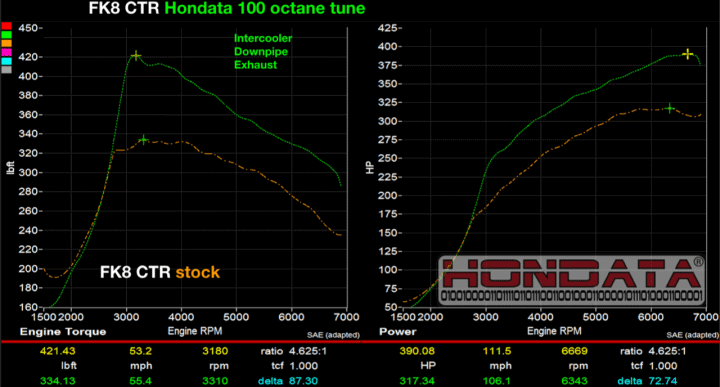720x387 pixels.
Task: Pick the cyan run color swatch
Action: coord(6,61)
